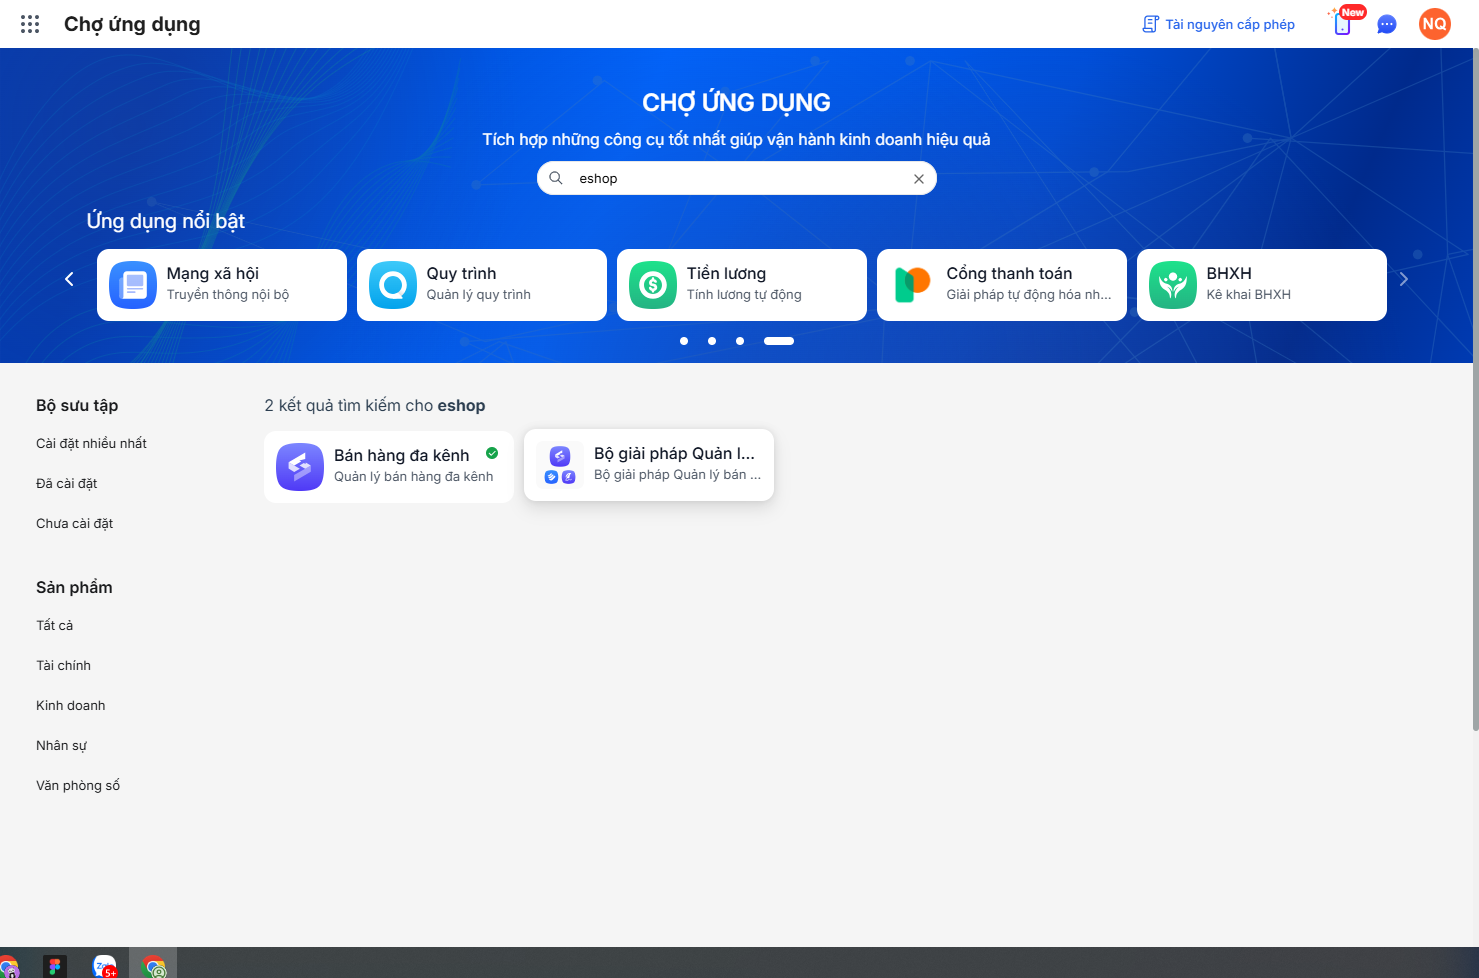
Task: Open Tài nguyên cấp phép link
Action: click(1219, 24)
